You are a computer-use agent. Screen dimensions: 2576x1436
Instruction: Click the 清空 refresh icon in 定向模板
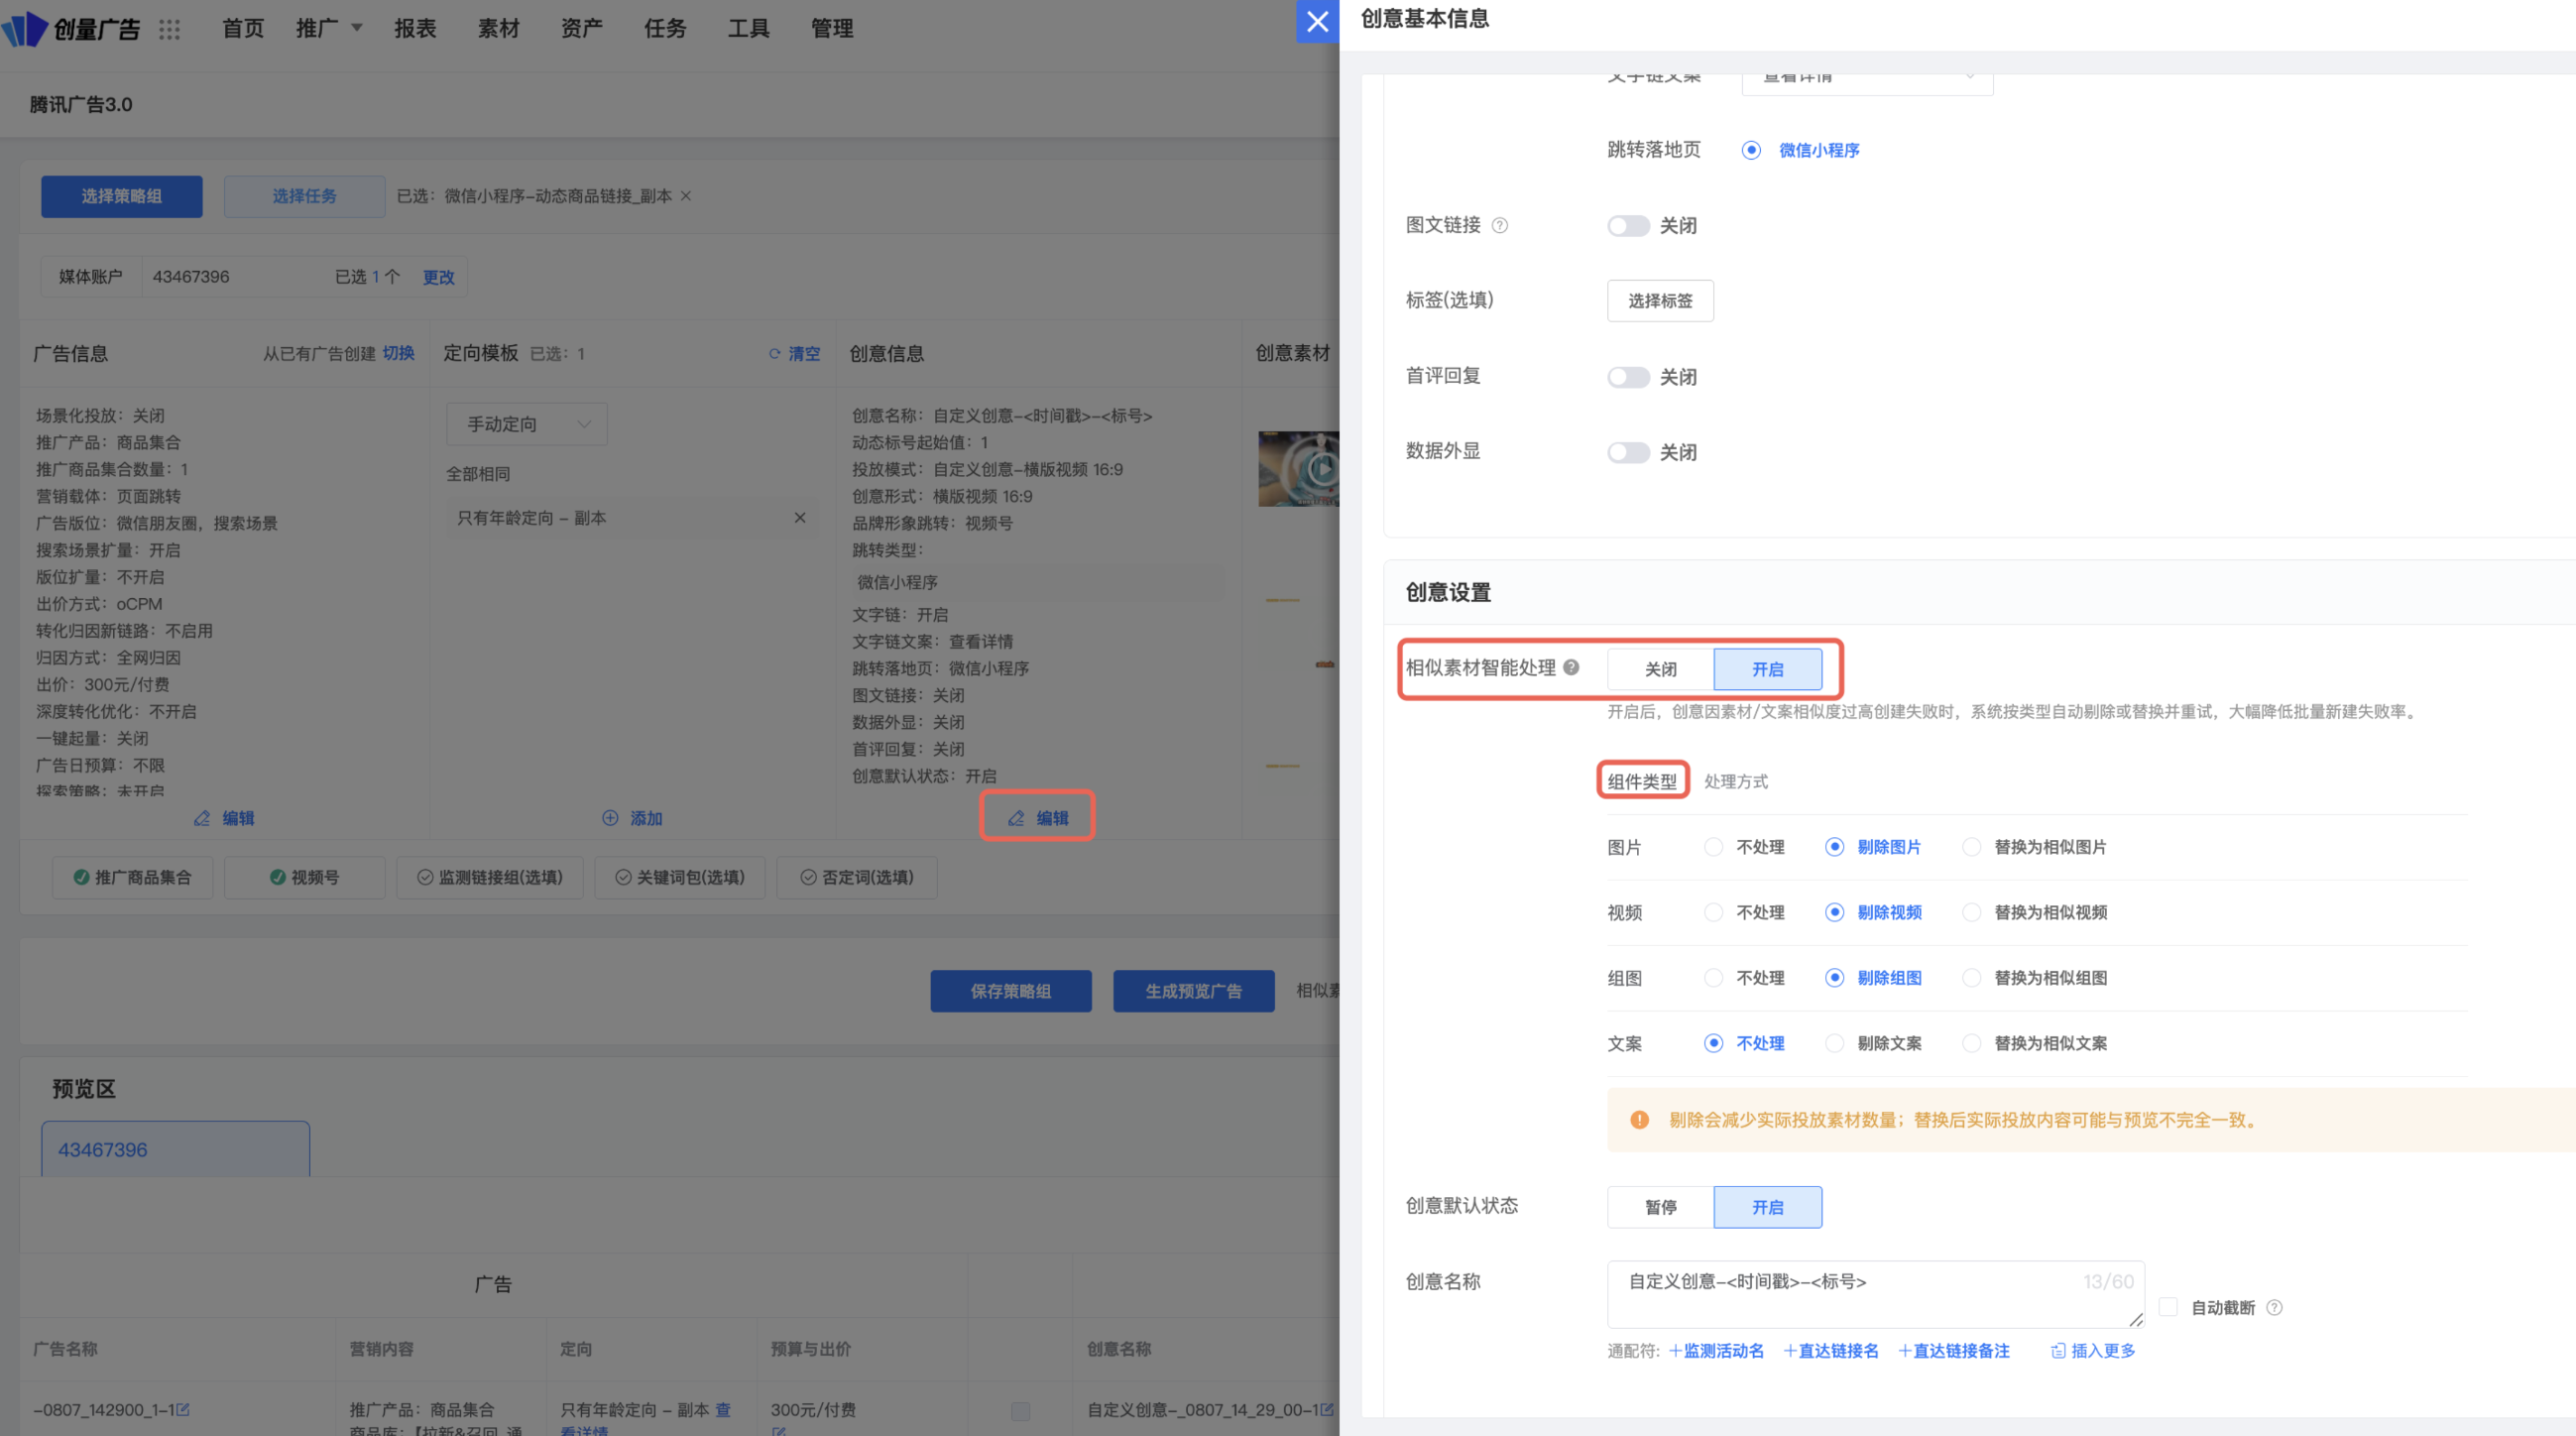pyautogui.click(x=775, y=353)
